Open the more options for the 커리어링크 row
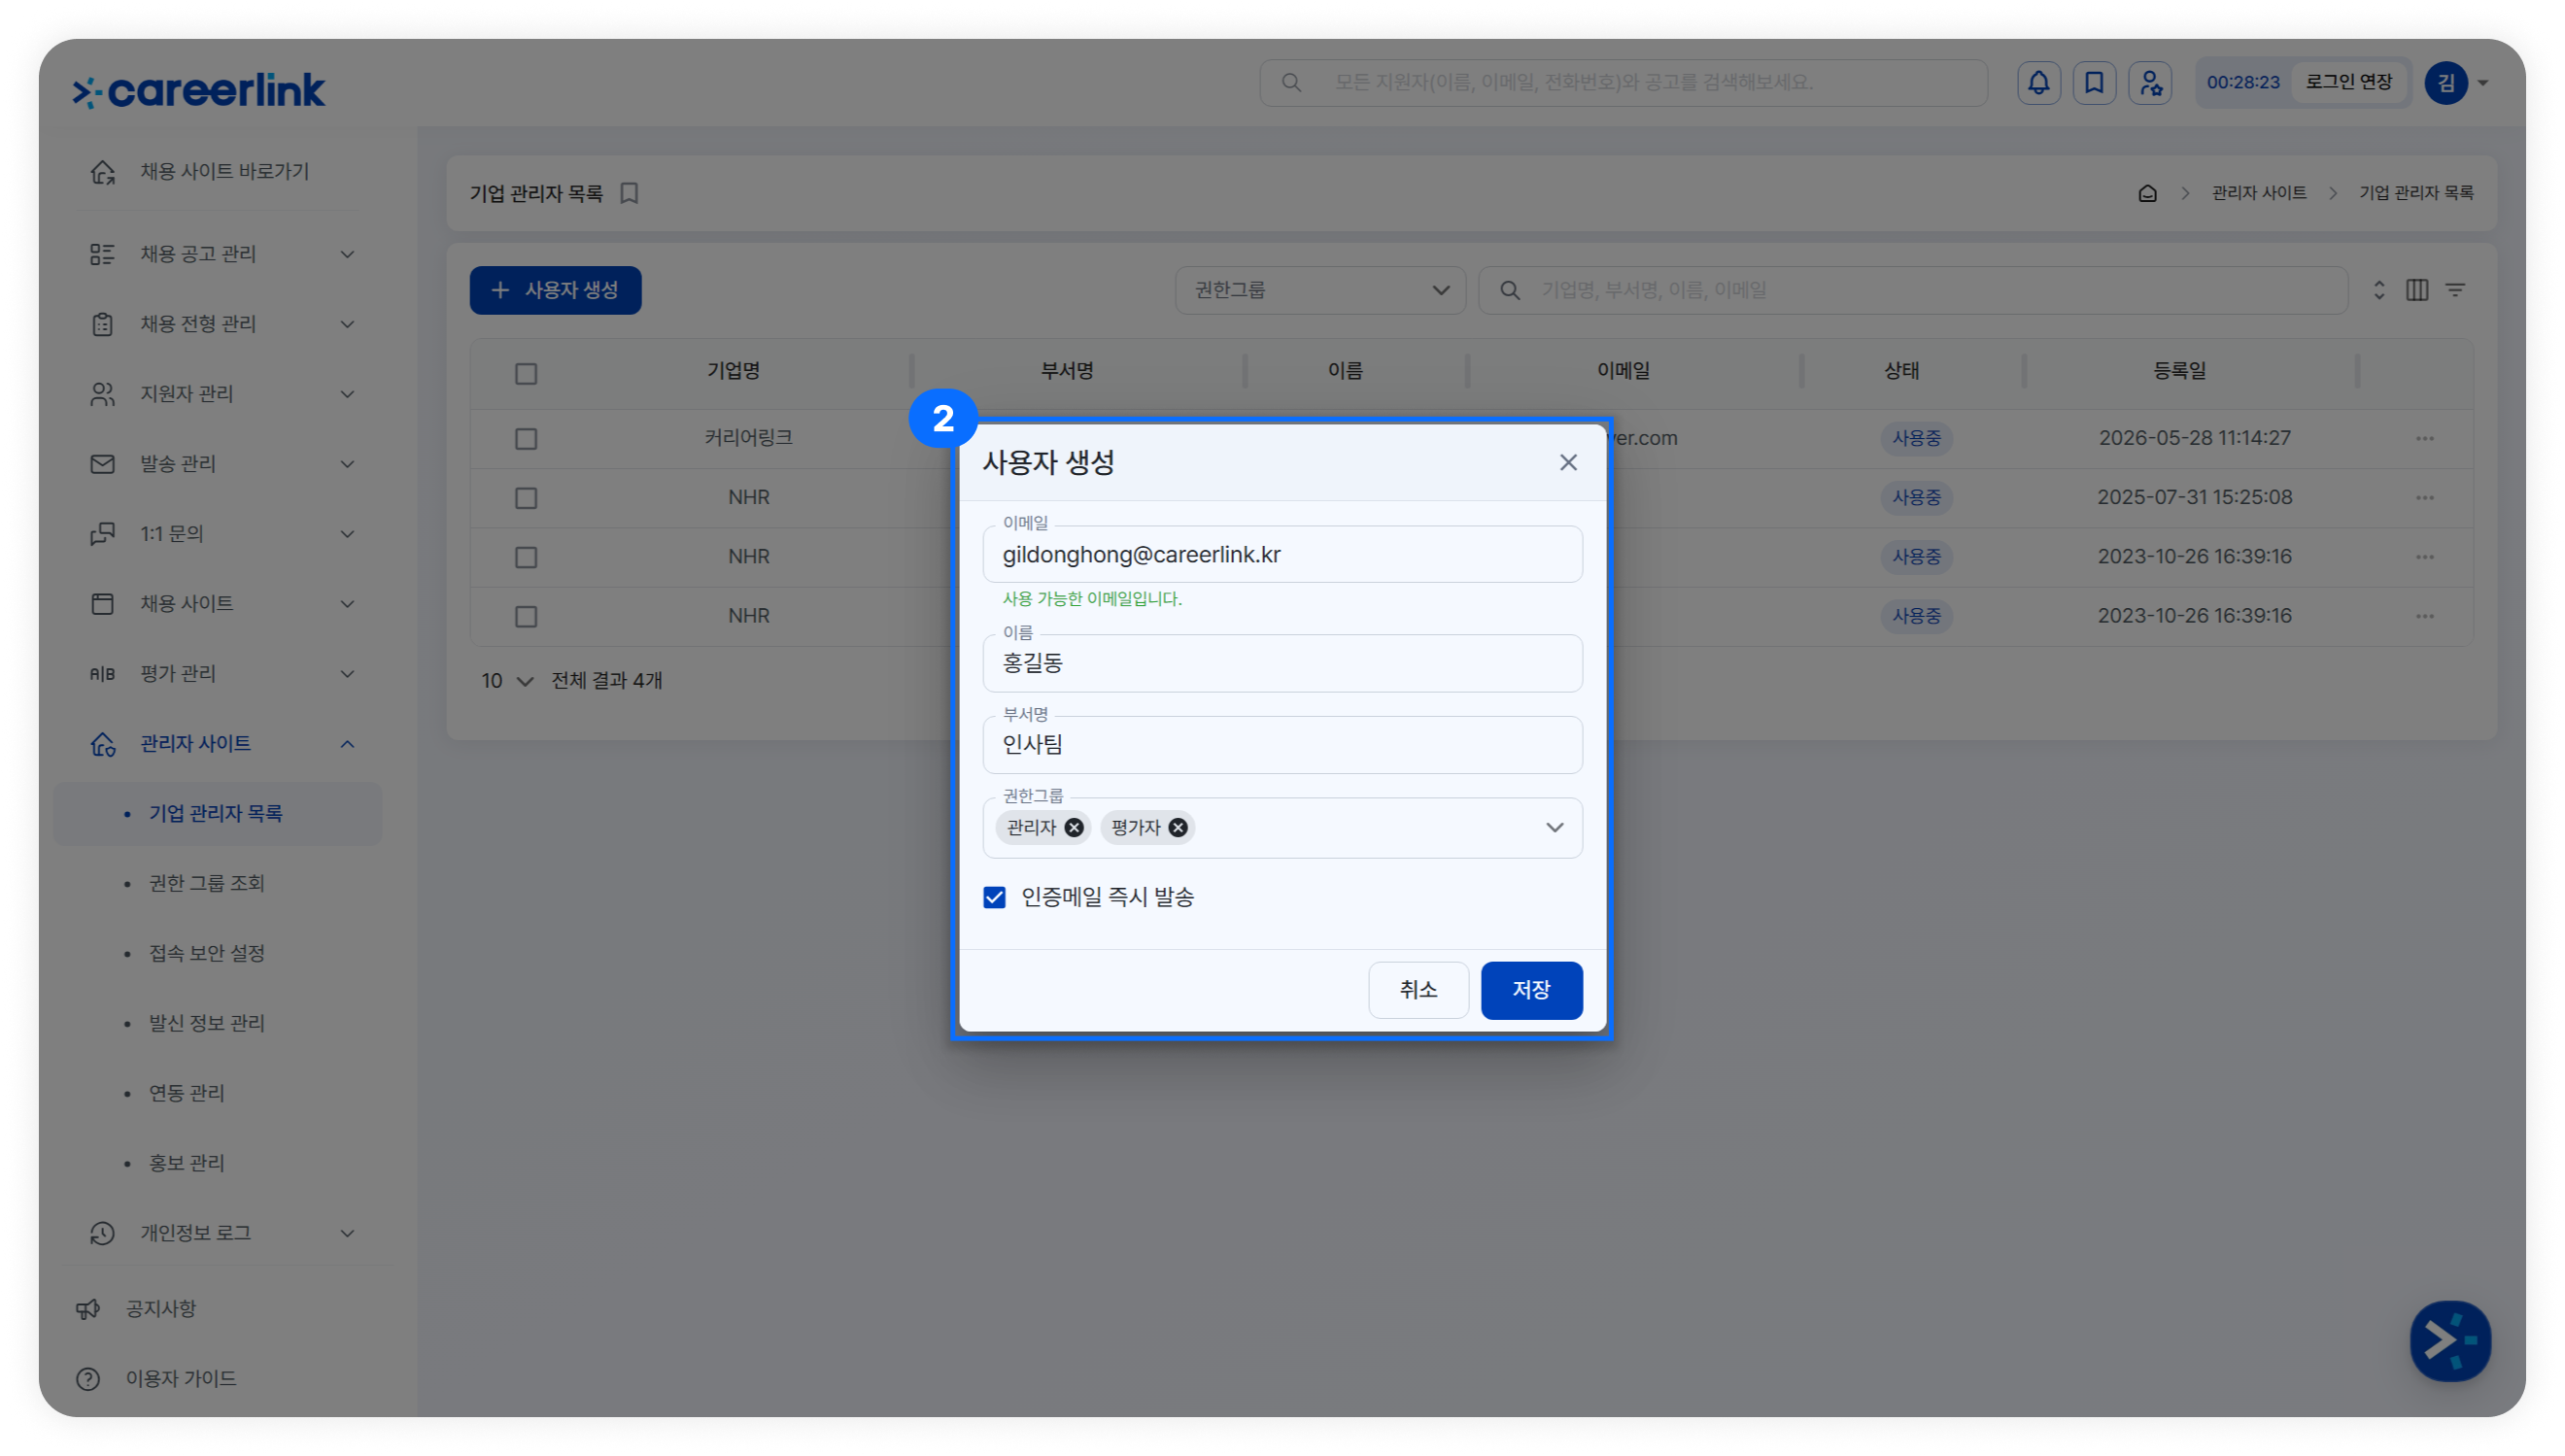 tap(2425, 438)
